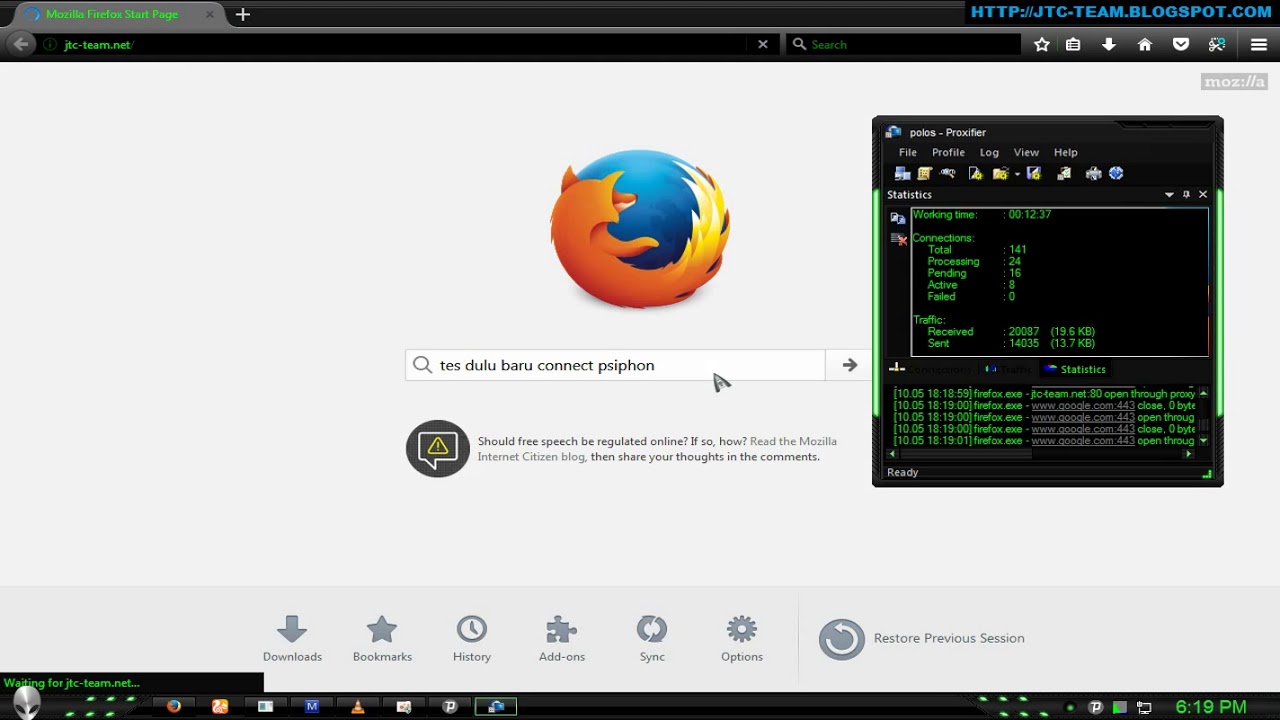Click Proxifier toolbar Connections view icon

[x=903, y=173]
